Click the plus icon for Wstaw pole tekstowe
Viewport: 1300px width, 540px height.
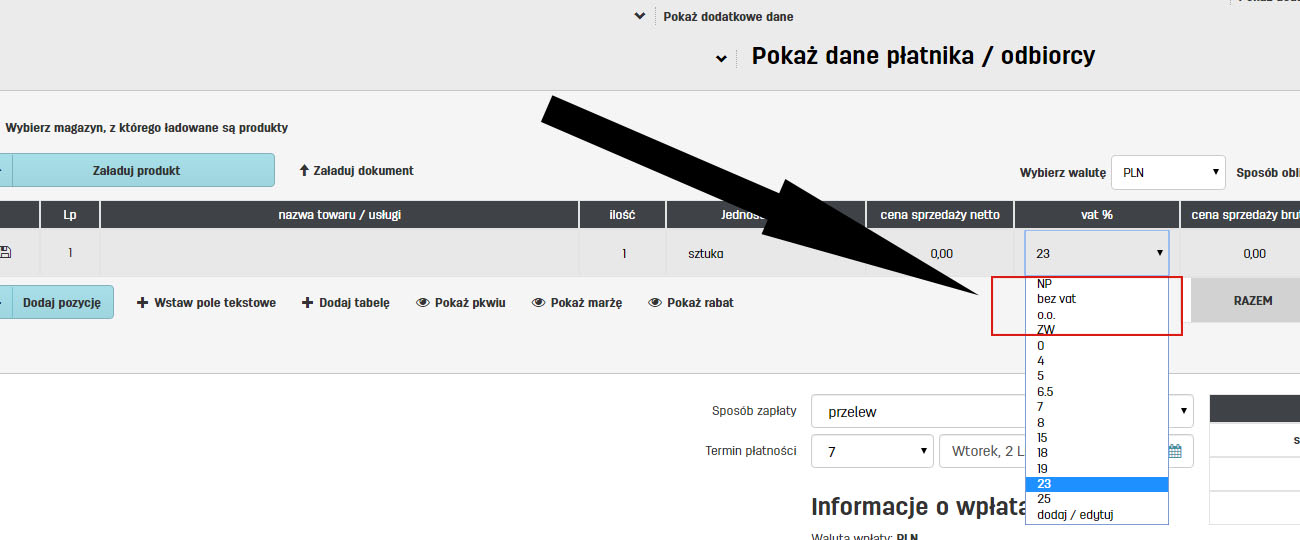click(x=142, y=302)
